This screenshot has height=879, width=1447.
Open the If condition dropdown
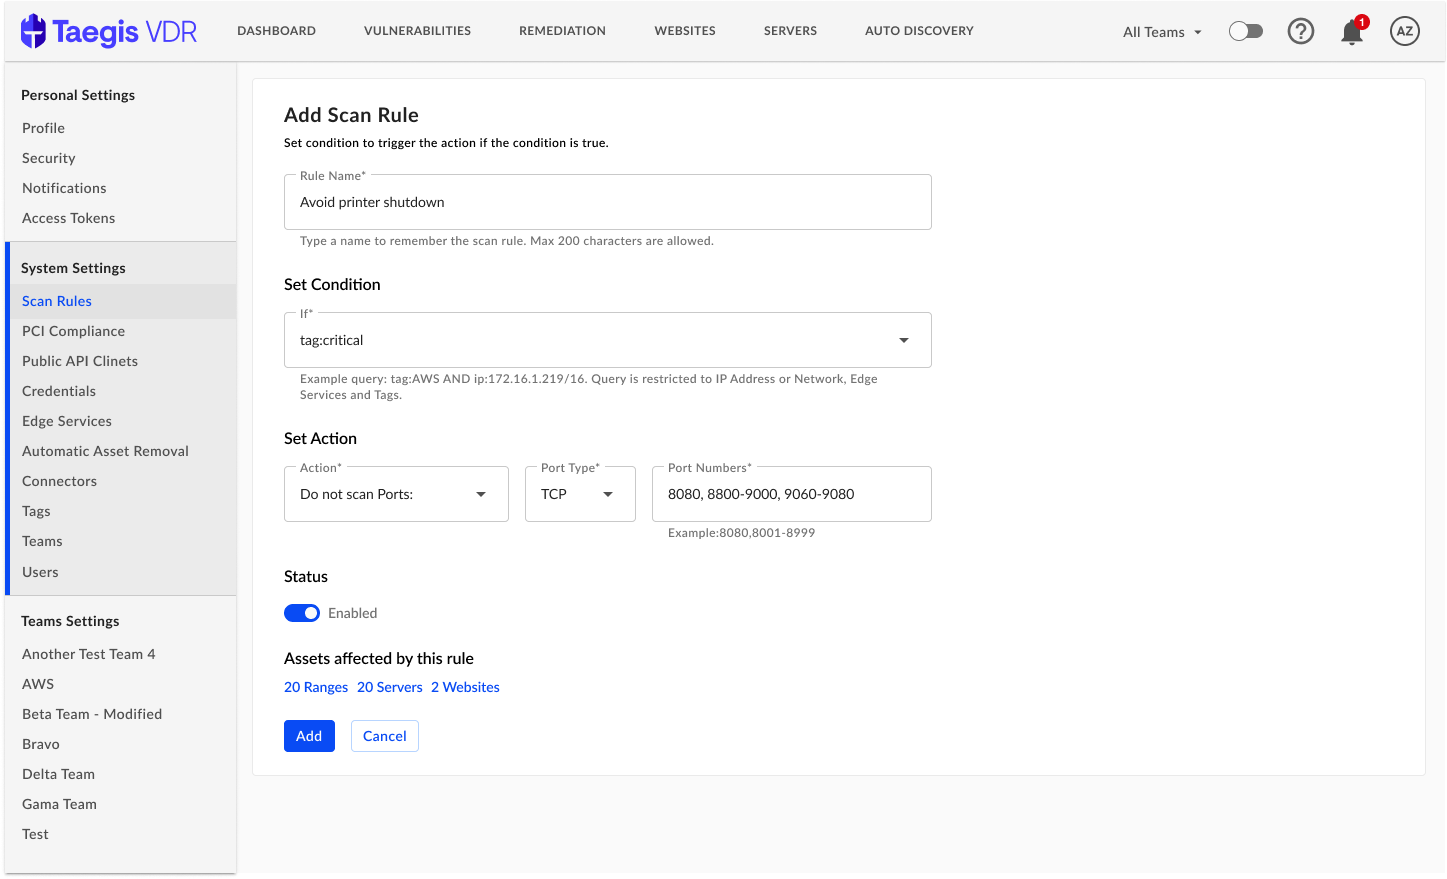[608, 340]
